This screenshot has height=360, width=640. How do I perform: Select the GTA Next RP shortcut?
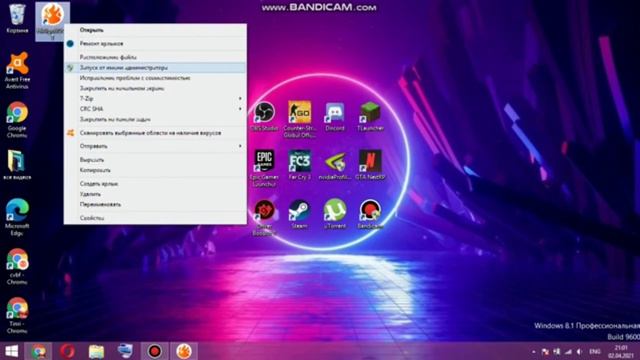370,165
